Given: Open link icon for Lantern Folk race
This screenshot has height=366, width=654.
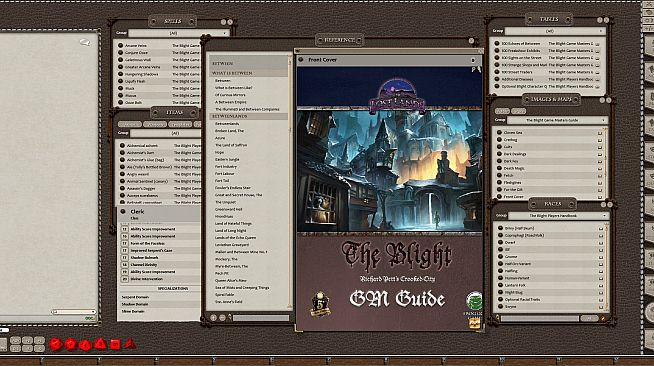Looking at the screenshot, I should (500, 285).
